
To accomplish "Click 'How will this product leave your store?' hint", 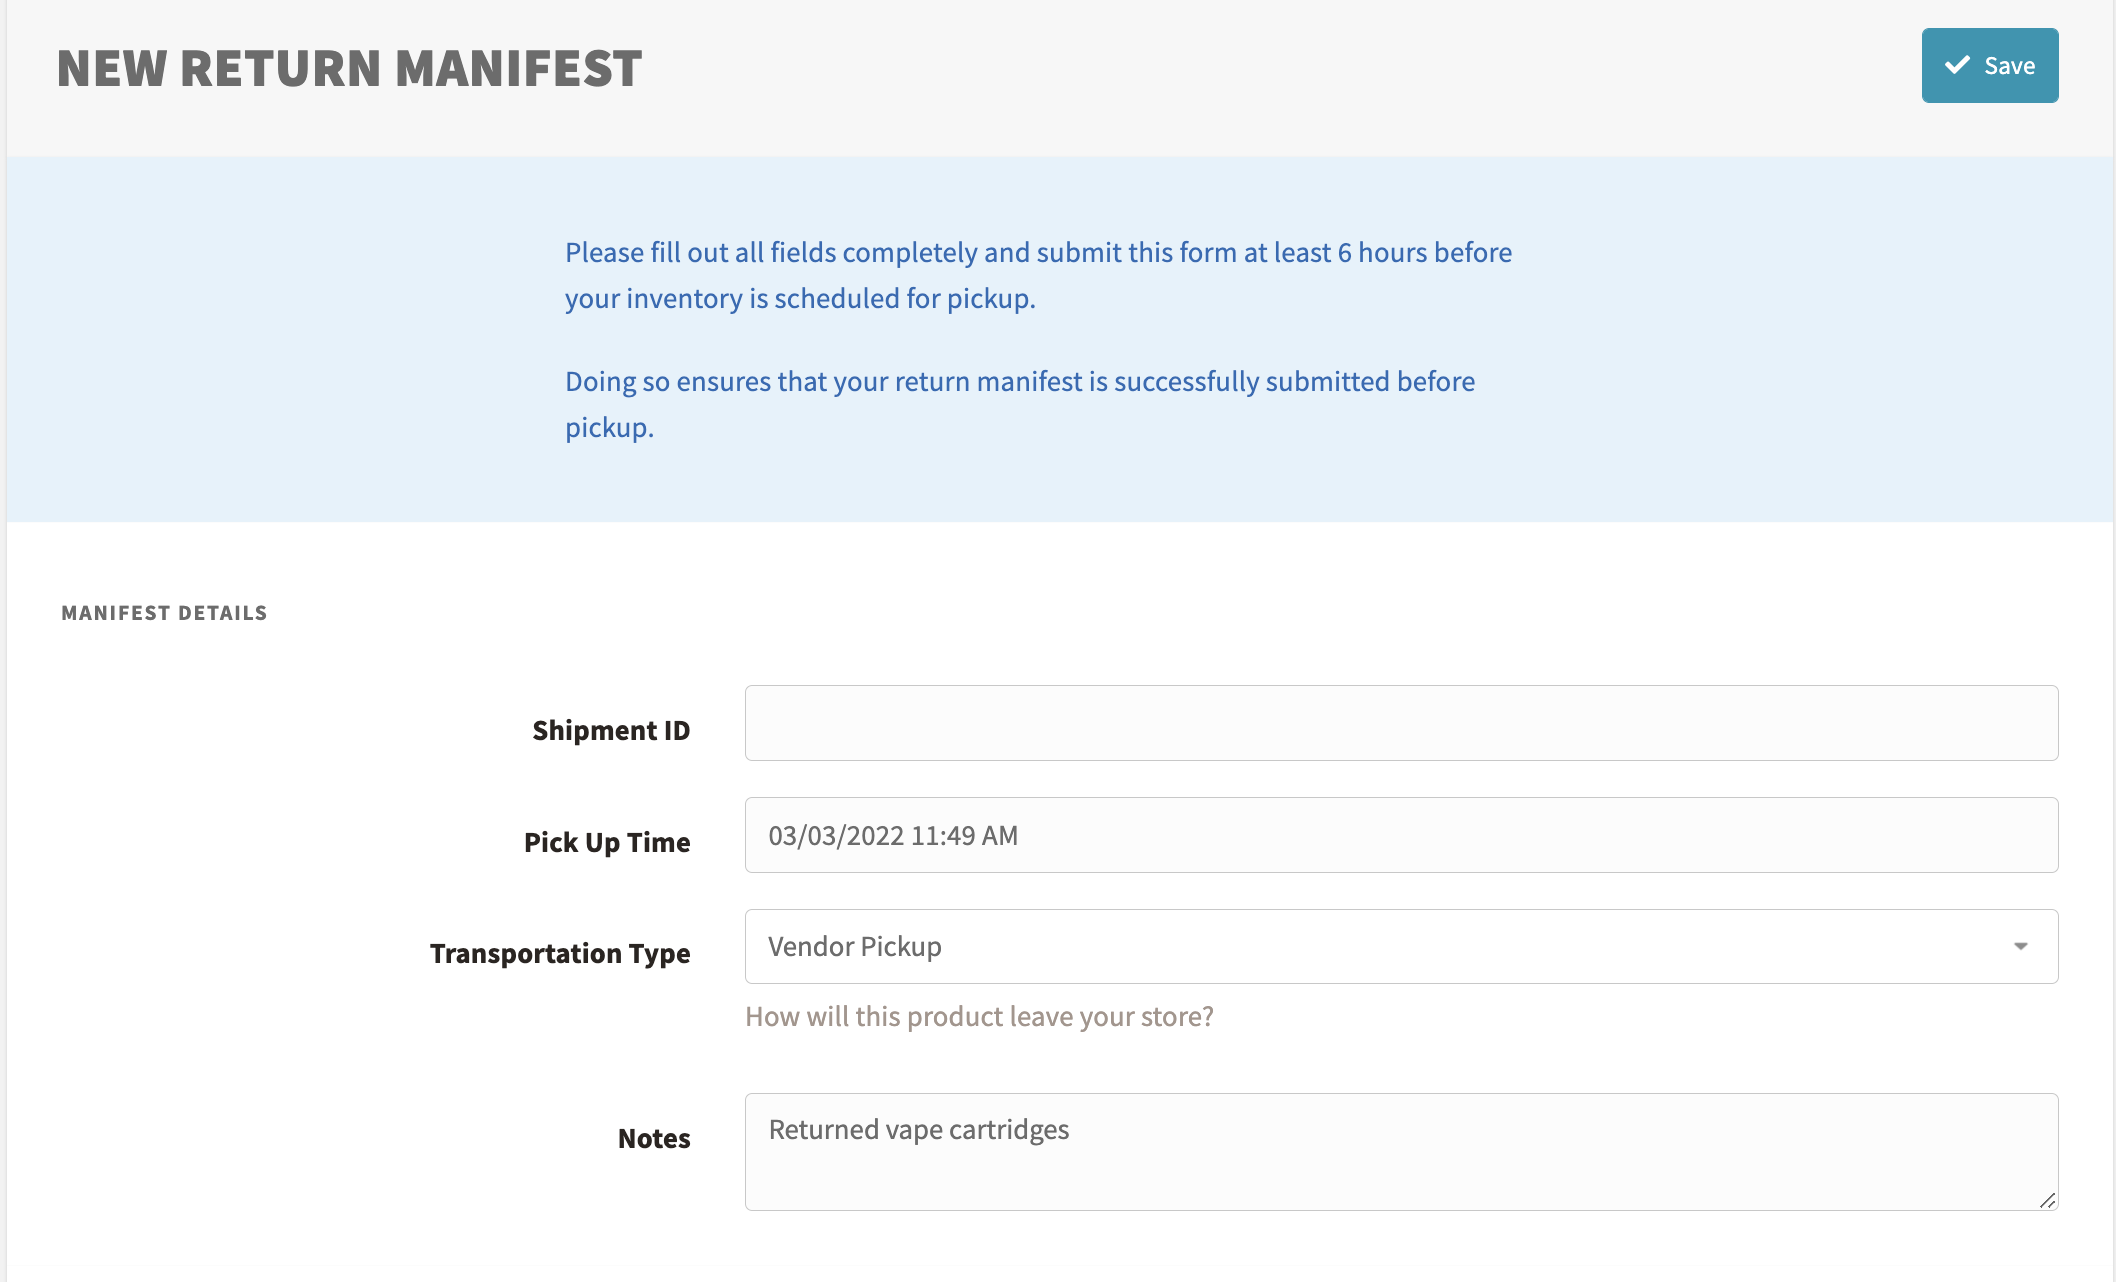I will click(x=979, y=1016).
